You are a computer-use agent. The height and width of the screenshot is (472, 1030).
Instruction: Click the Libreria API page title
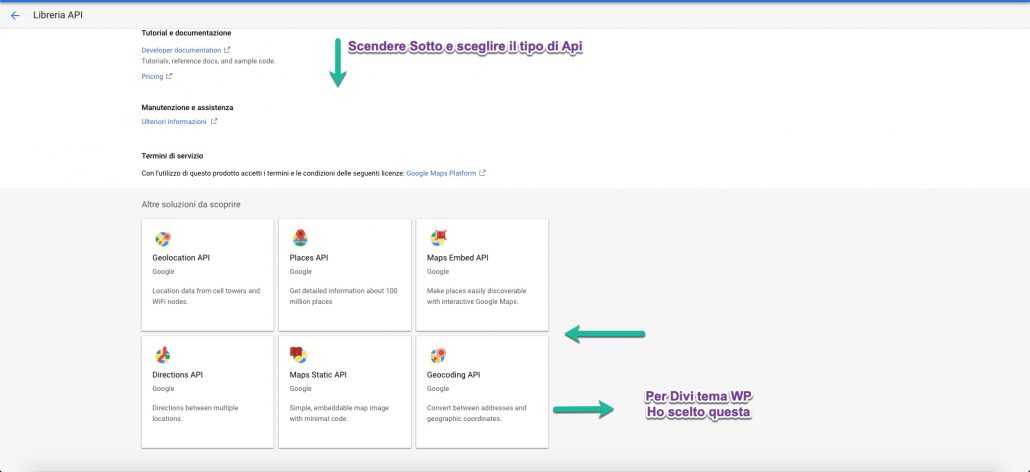point(58,15)
